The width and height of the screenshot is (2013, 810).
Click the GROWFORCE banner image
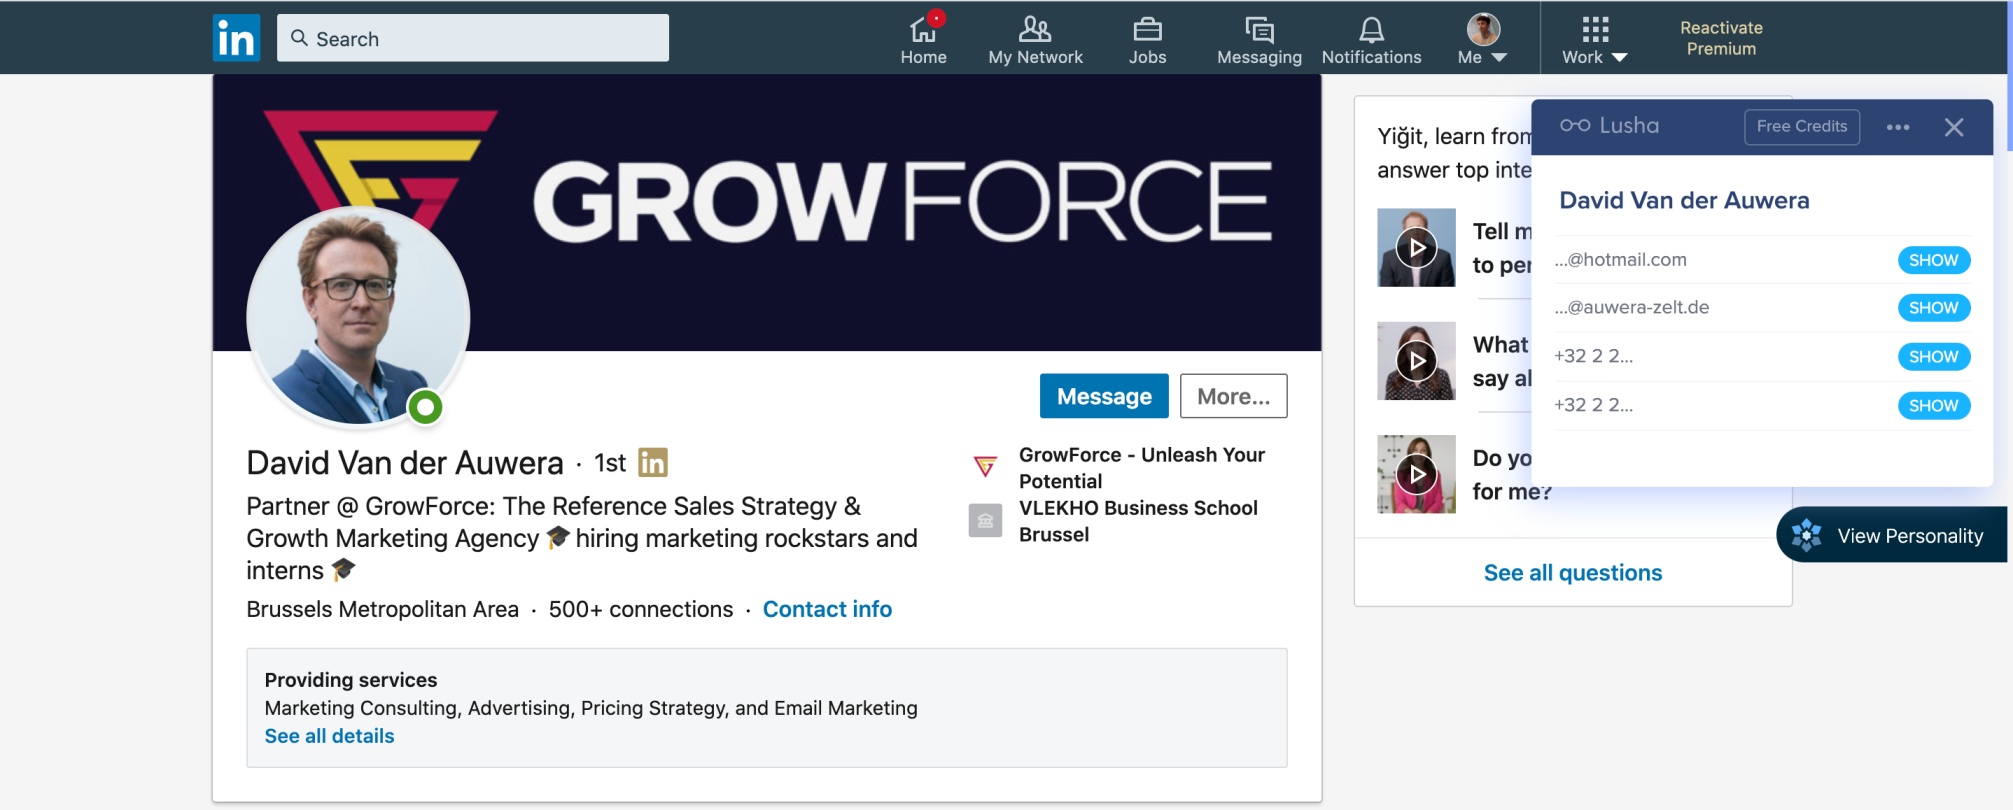(767, 212)
